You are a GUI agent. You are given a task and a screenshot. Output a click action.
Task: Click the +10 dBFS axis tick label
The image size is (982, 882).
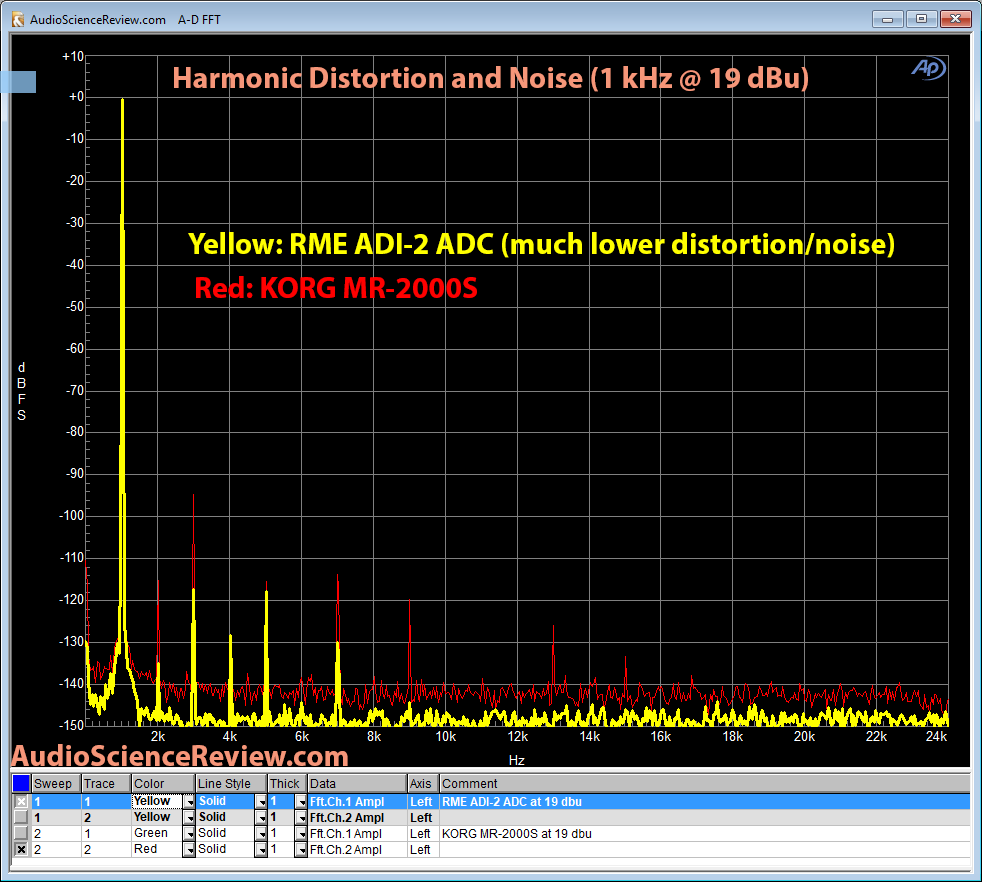pyautogui.click(x=73, y=56)
